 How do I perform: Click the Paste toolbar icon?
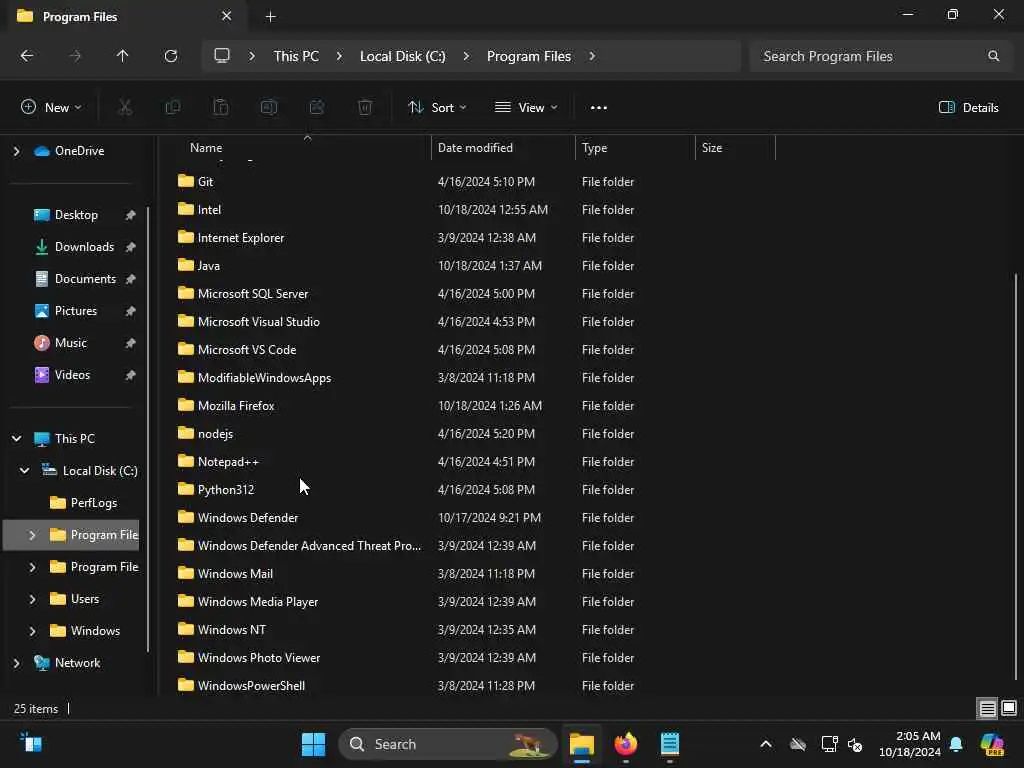[221, 107]
